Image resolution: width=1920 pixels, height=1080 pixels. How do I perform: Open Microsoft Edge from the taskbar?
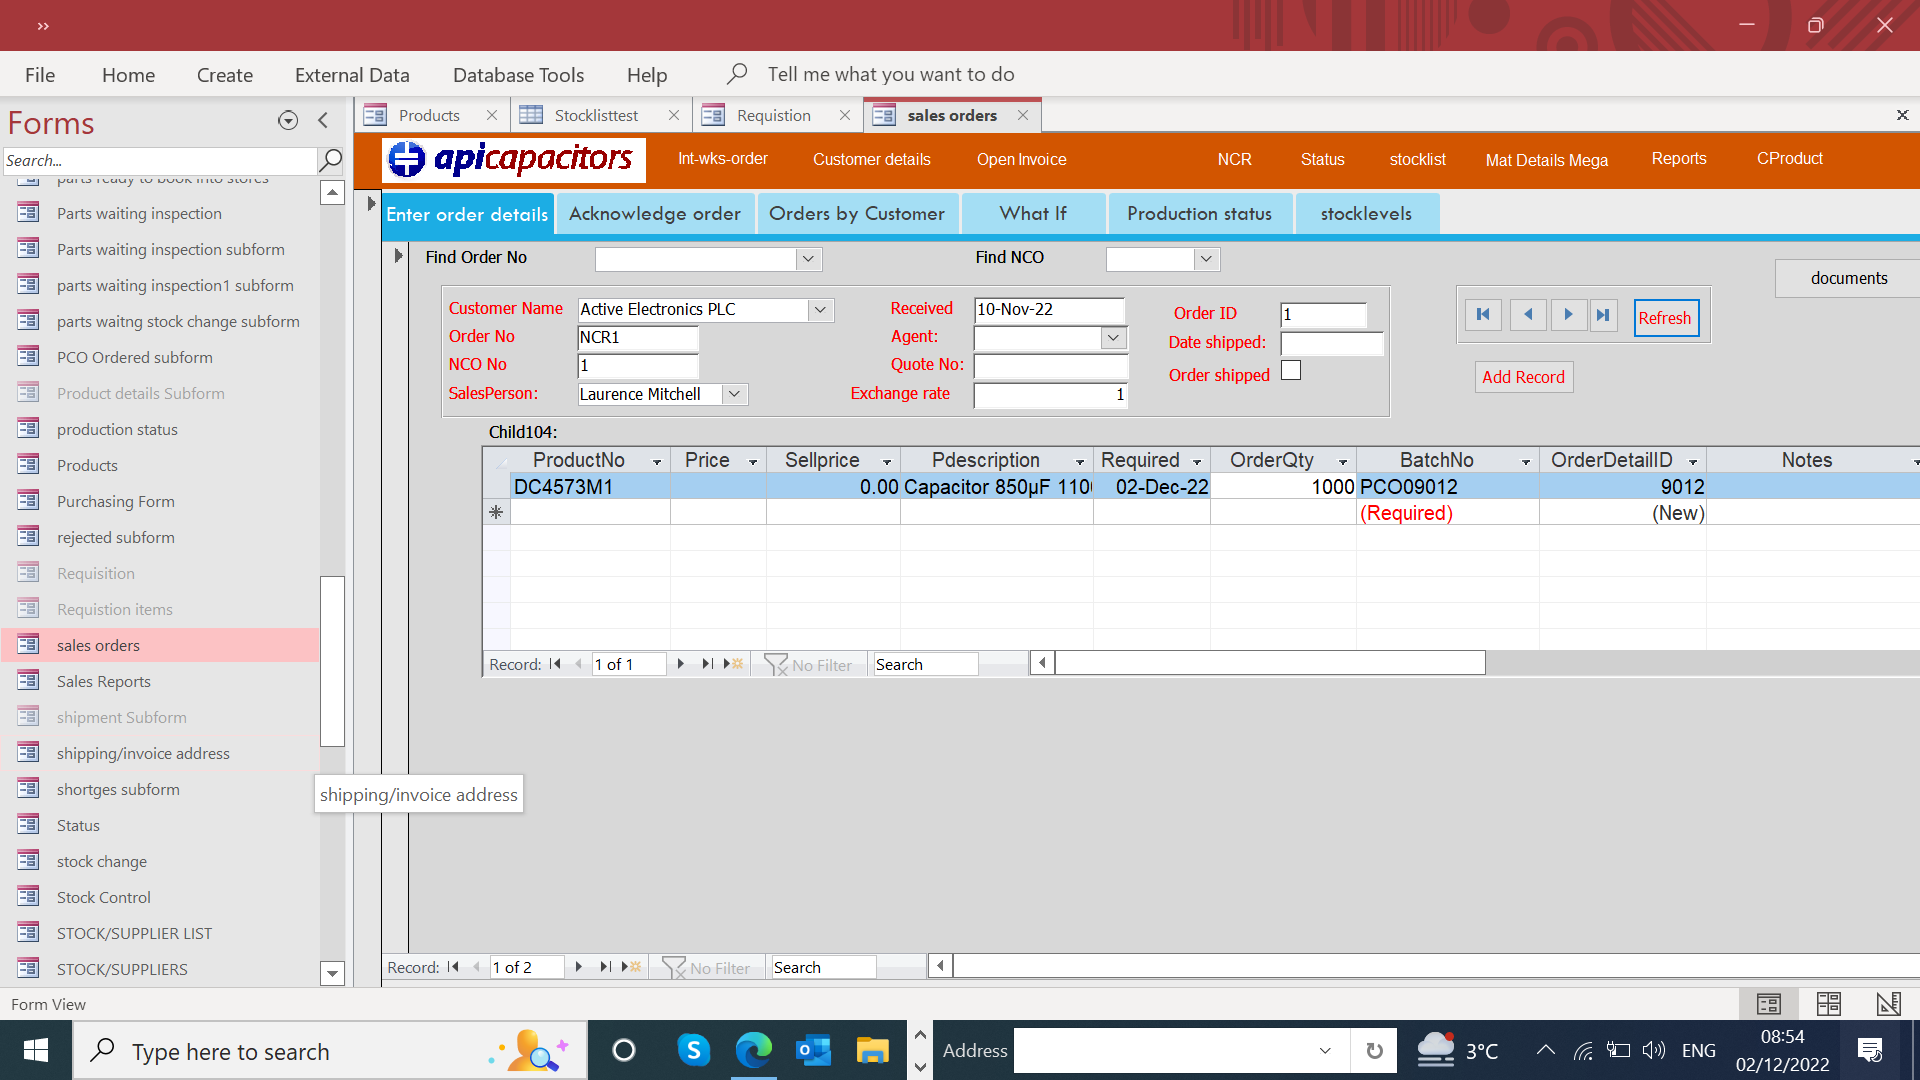coord(753,1050)
